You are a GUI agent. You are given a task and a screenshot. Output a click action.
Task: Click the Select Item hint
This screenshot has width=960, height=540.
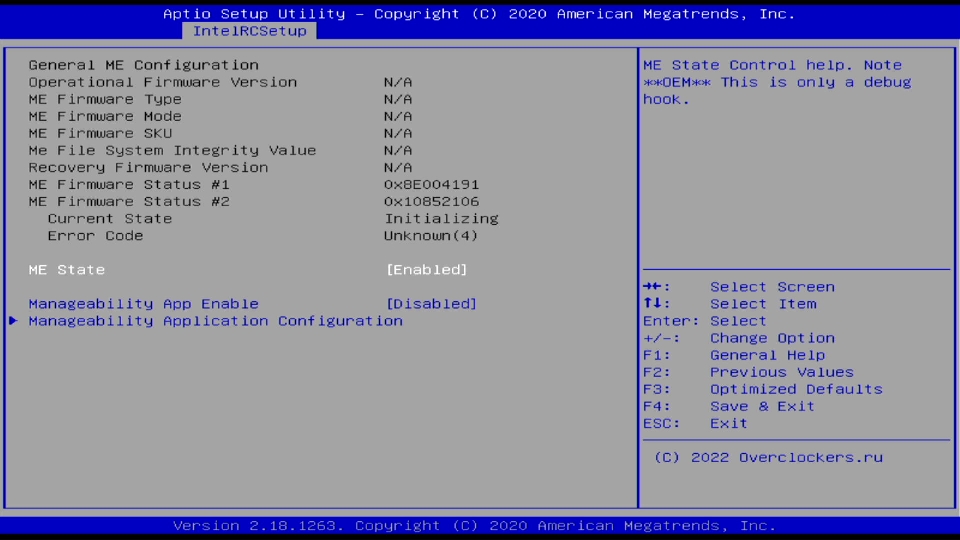coord(763,304)
